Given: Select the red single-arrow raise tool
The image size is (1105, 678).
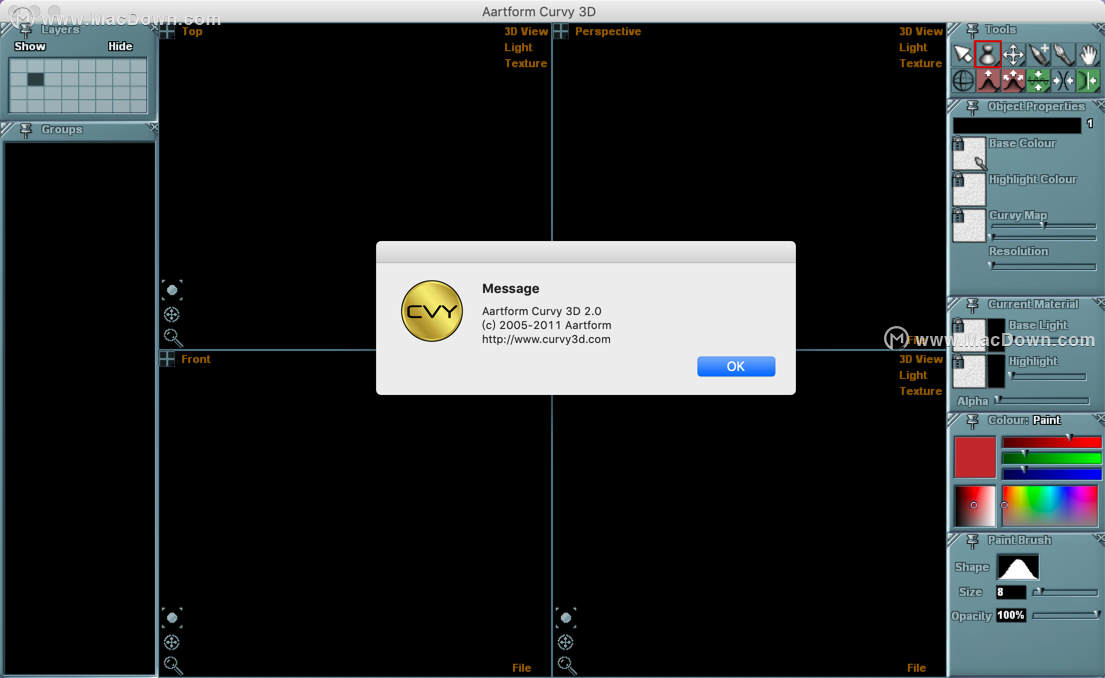Looking at the screenshot, I should 988,80.
